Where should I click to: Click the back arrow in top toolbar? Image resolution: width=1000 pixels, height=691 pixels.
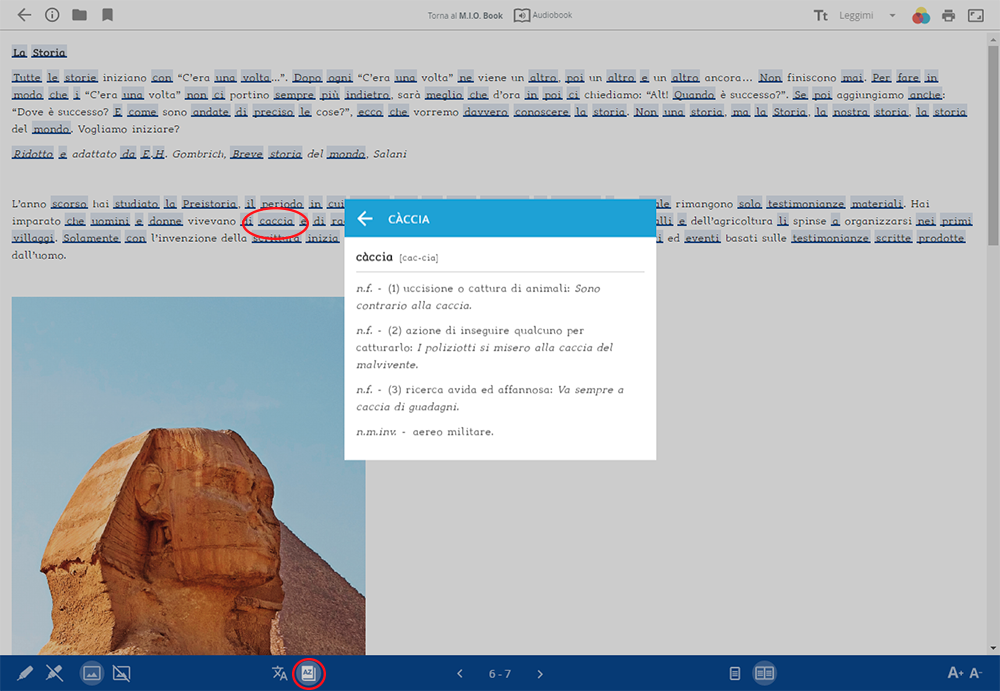[x=24, y=15]
